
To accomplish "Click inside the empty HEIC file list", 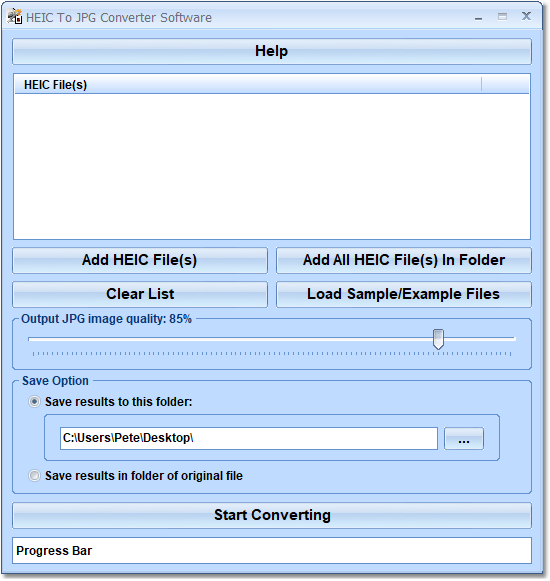I will click(x=272, y=166).
